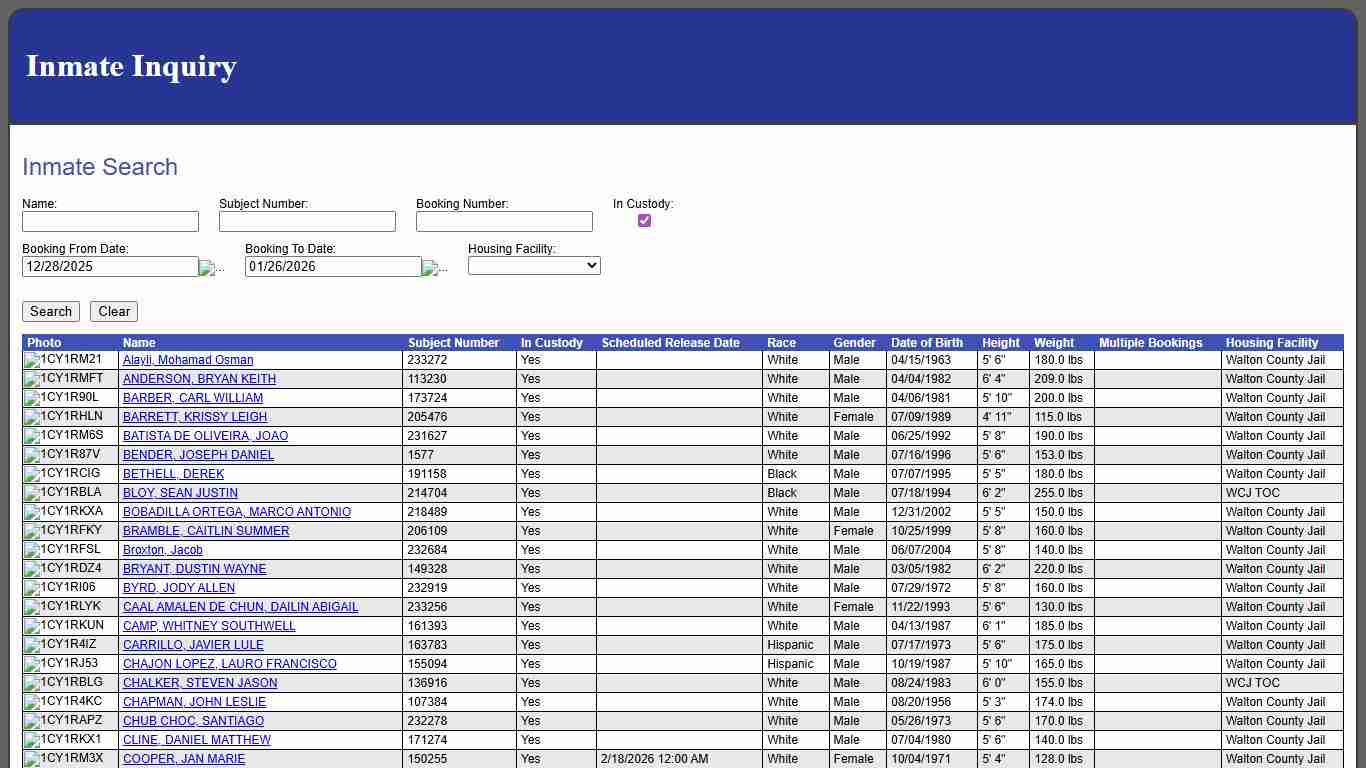The width and height of the screenshot is (1366, 768).
Task: Open BARRETT, KRISSY LEIGH's inmate record
Action: point(194,417)
